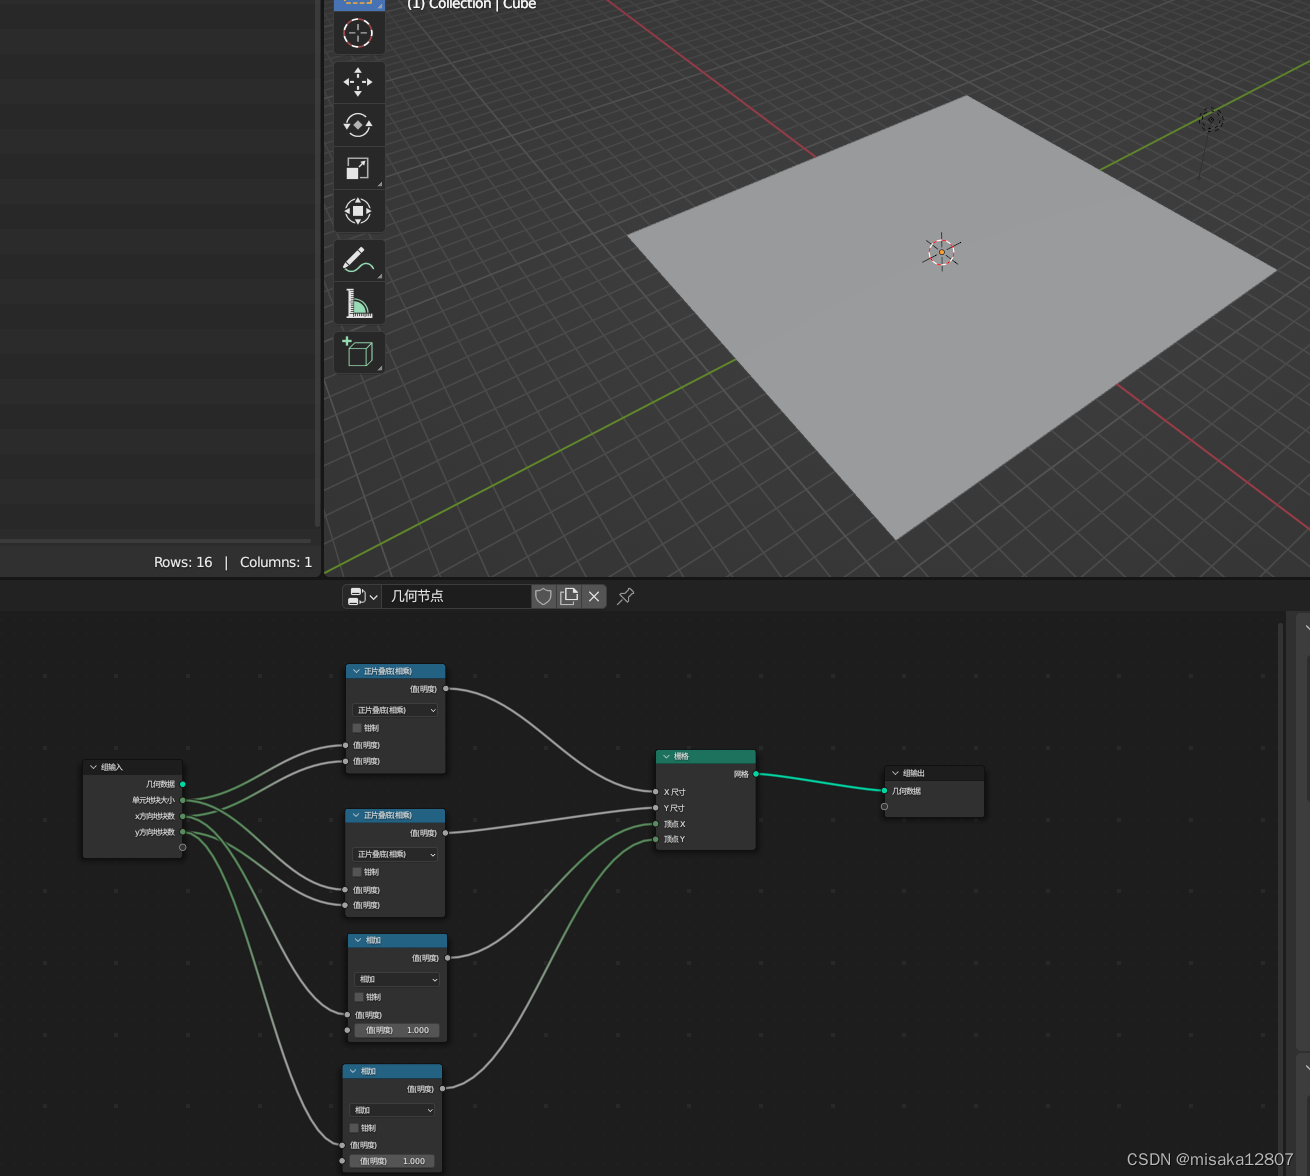
Task: Click the plane origin at the 3D cursor
Action: (941, 252)
